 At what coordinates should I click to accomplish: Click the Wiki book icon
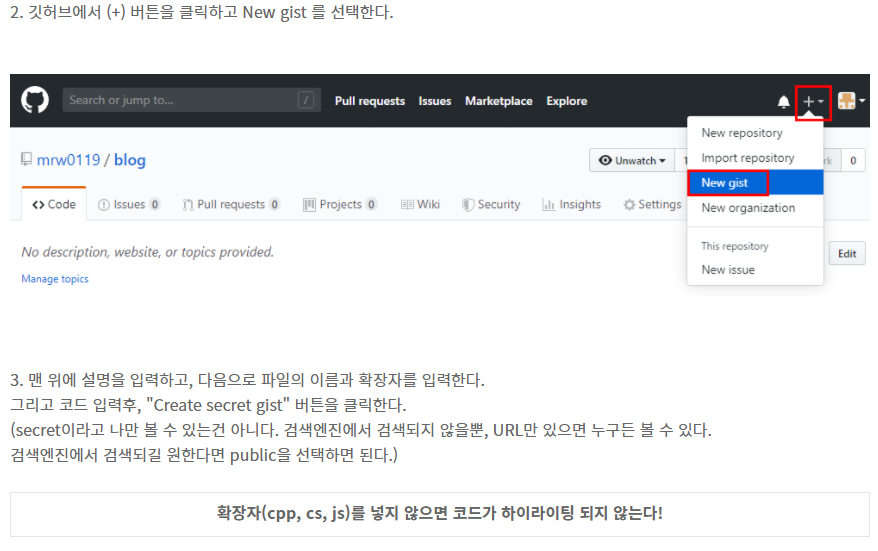(407, 205)
